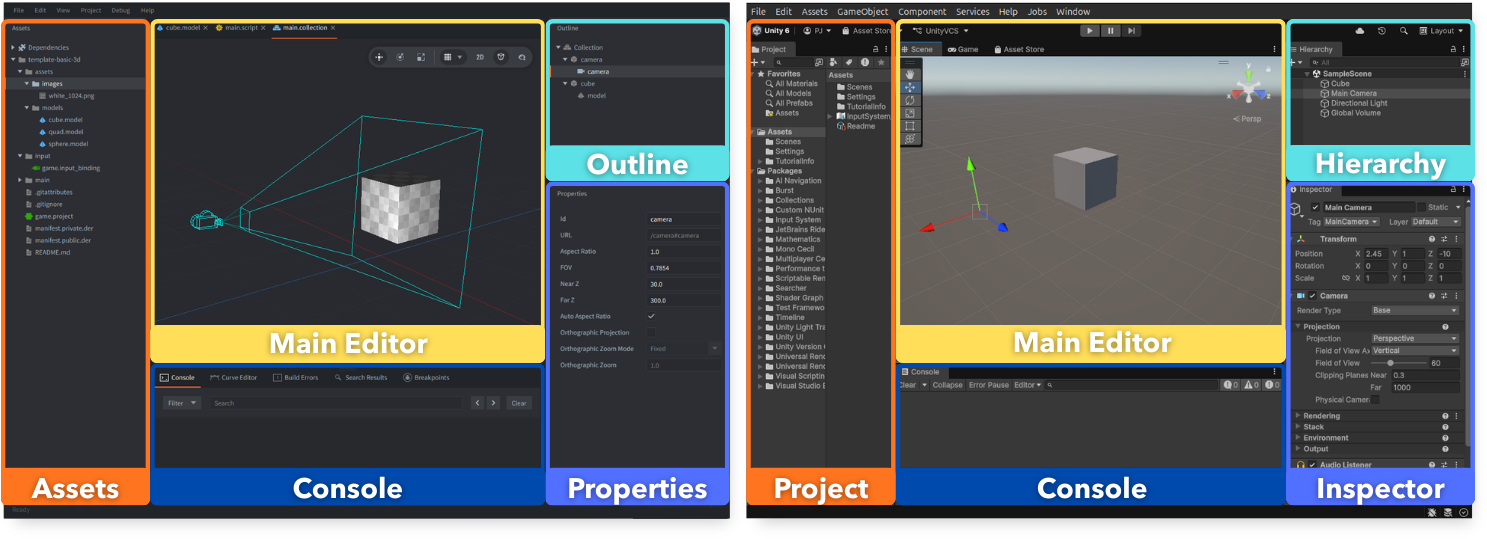Select the Move tool in Defold viewport toolbar

pos(379,57)
